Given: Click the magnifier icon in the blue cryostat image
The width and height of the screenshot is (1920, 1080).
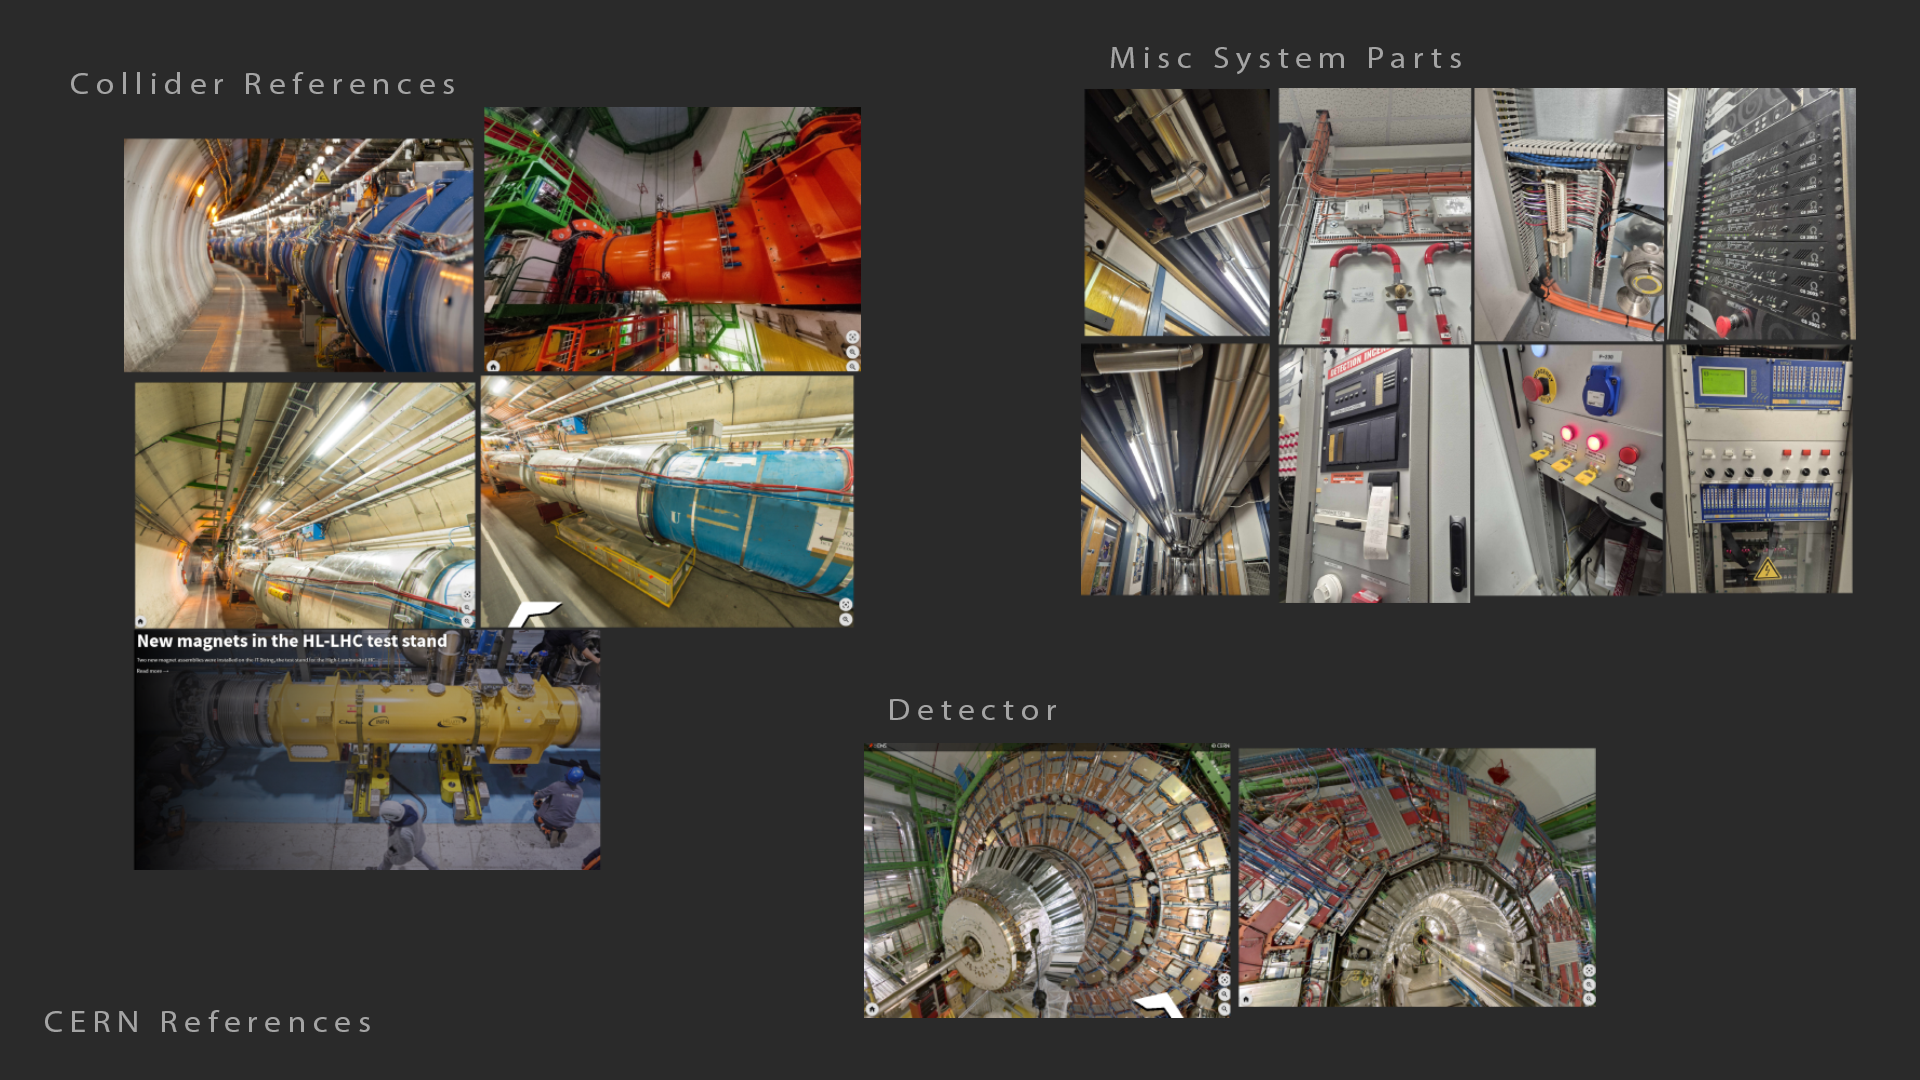Looking at the screenshot, I should pos(846,620).
